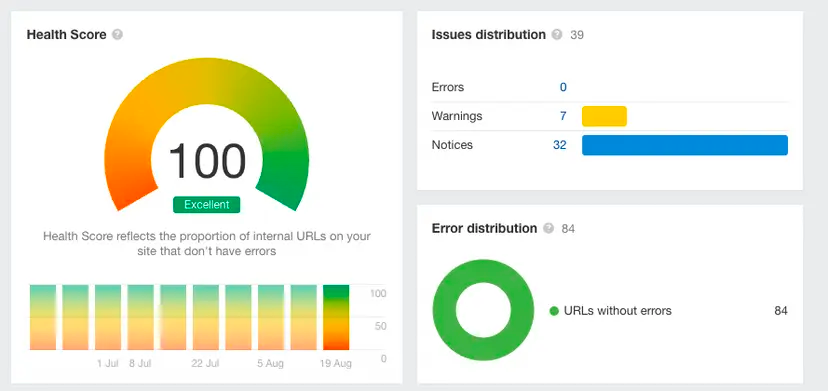Click the Health Score help question mark icon

[x=118, y=35]
